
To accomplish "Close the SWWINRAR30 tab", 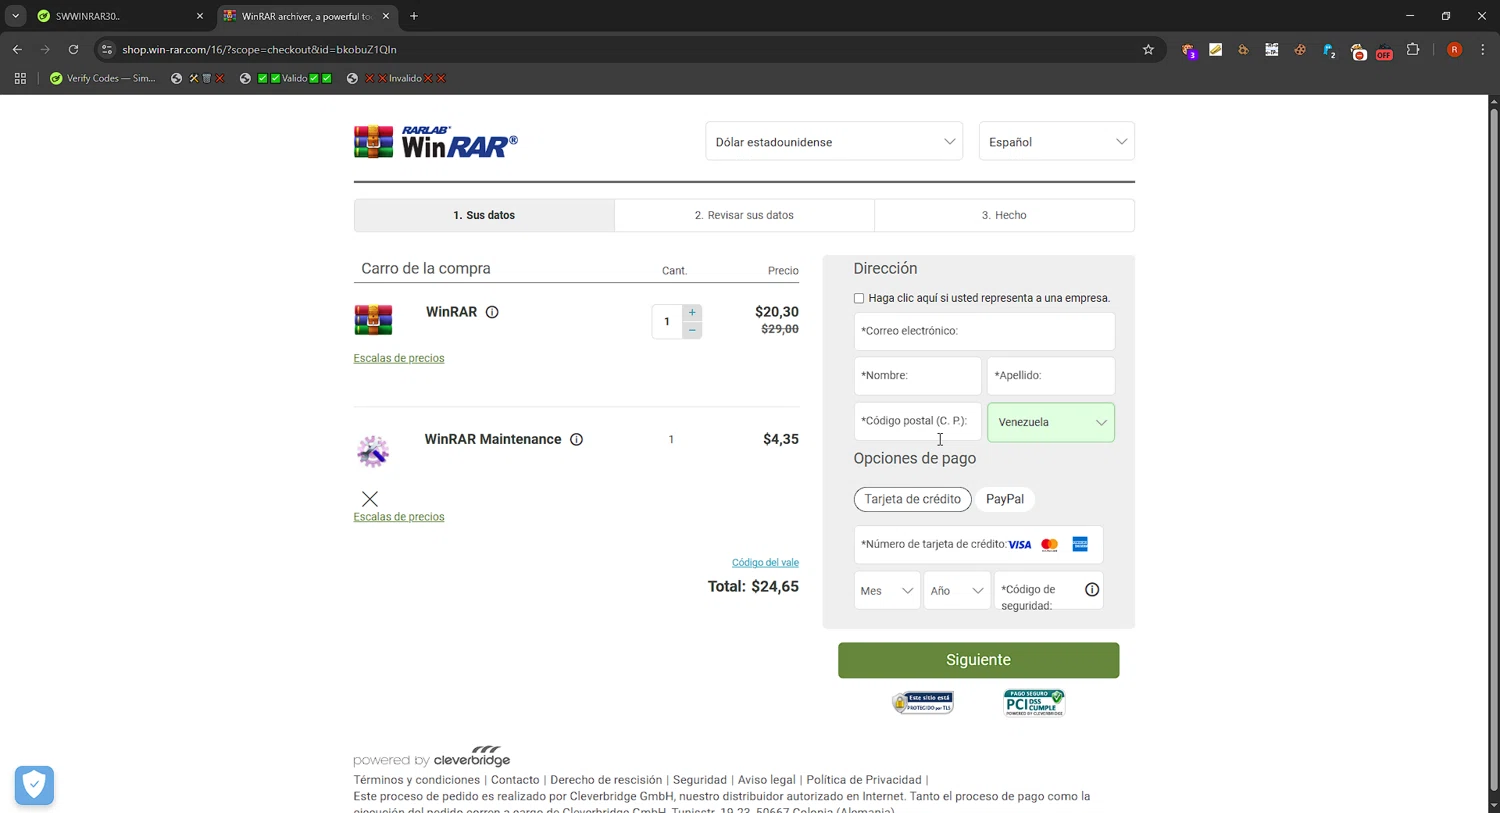I will click(x=199, y=16).
